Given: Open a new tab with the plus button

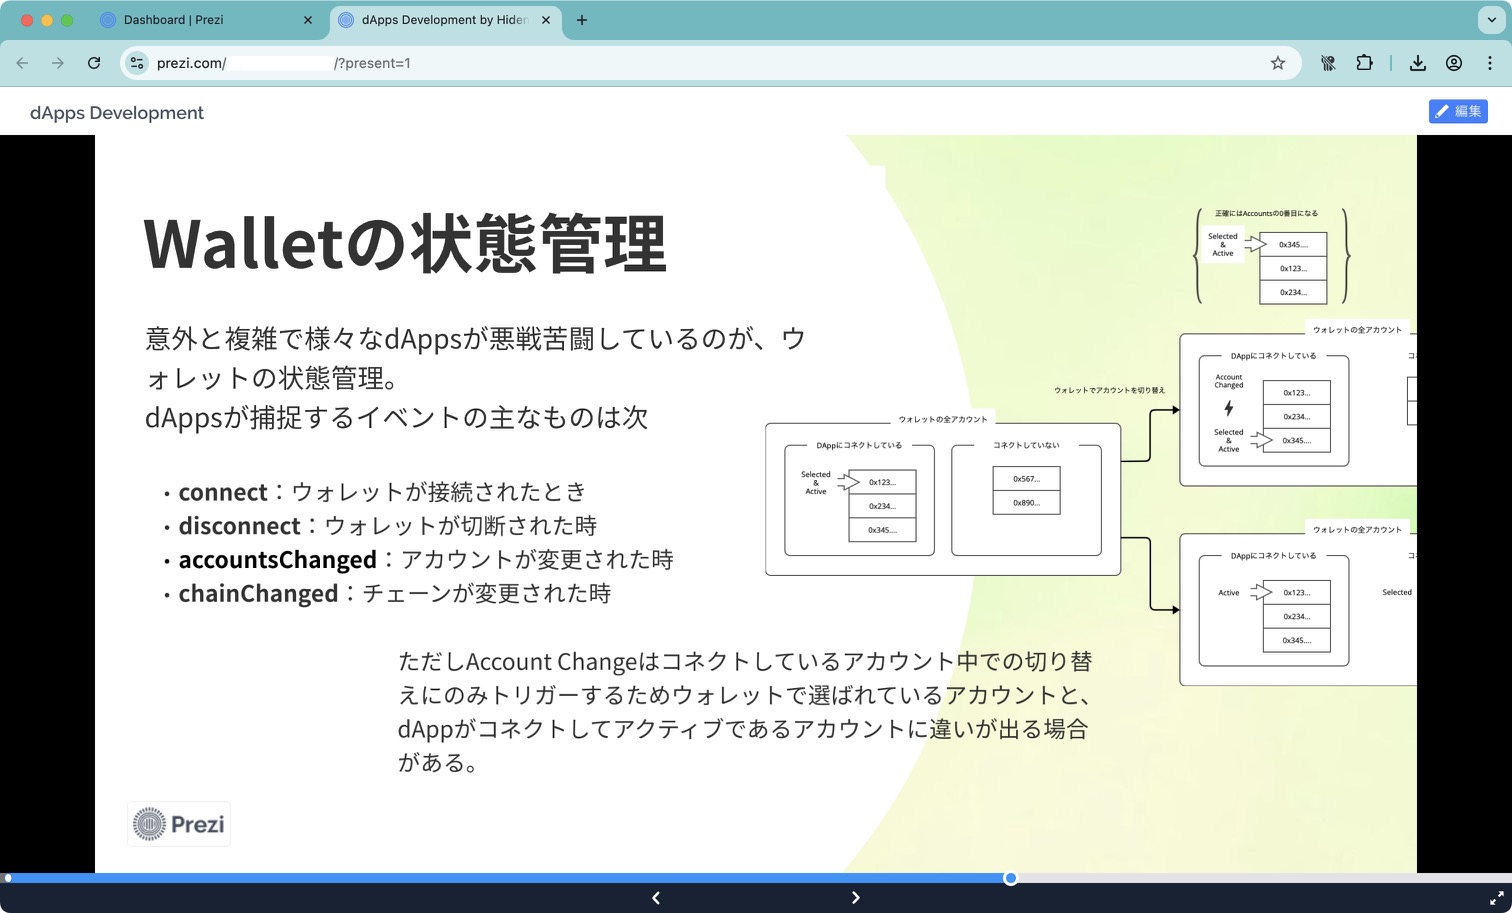Looking at the screenshot, I should (x=582, y=19).
